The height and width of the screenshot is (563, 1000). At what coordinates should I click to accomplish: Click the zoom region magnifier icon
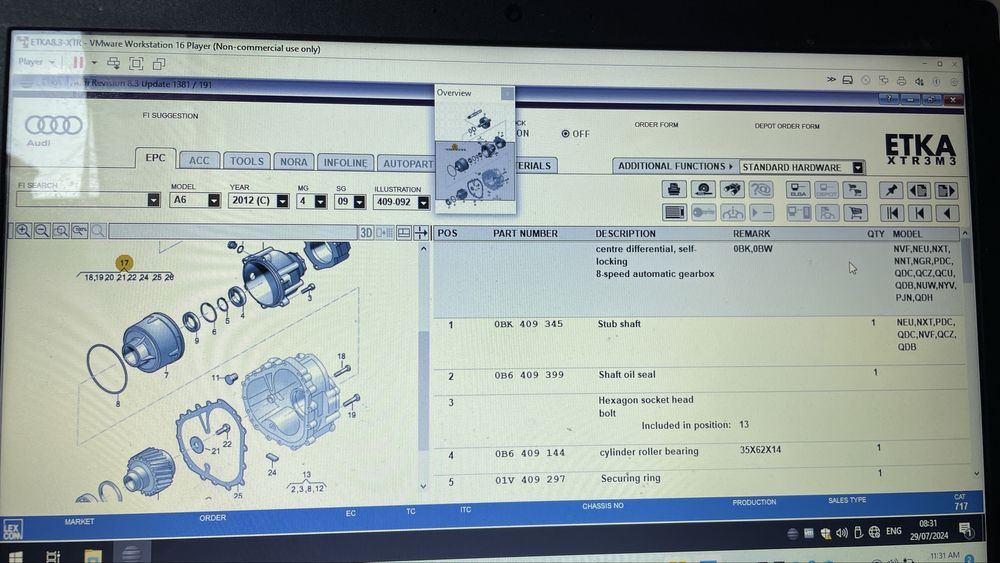pos(61,230)
